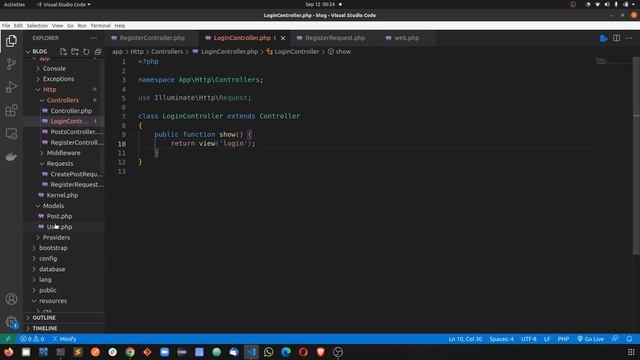Open the remote window indicator in status bar

pyautogui.click(x=8, y=339)
